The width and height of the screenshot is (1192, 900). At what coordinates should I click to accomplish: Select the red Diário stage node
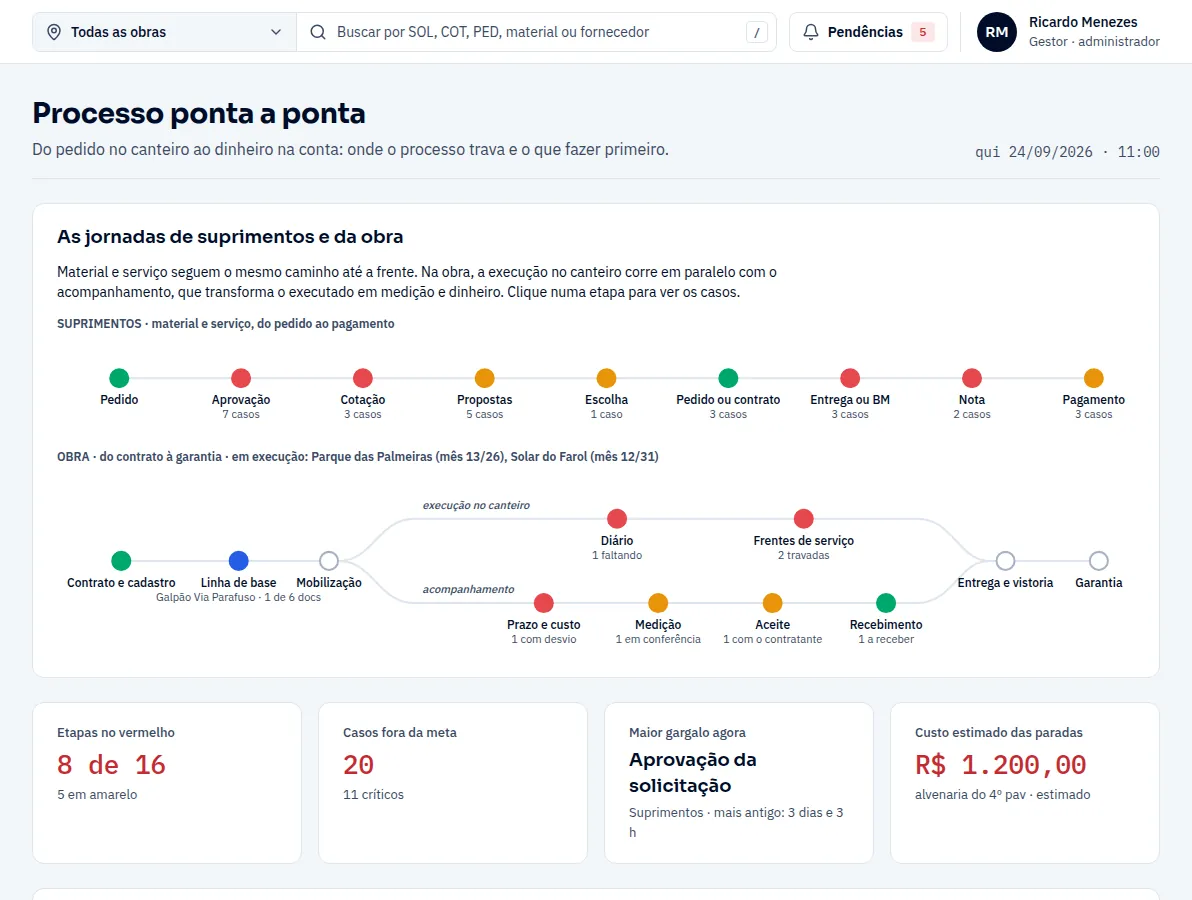click(x=617, y=519)
